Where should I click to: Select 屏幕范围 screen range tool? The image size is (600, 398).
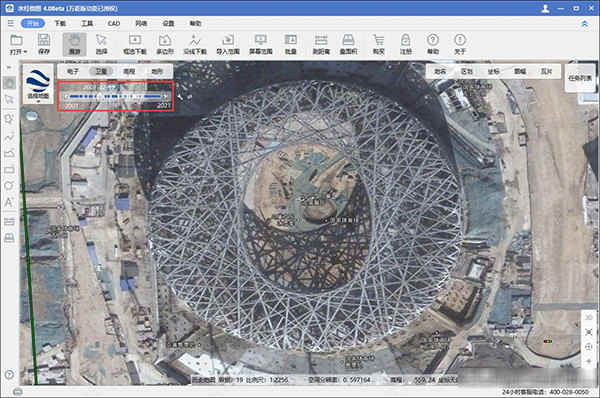click(261, 44)
